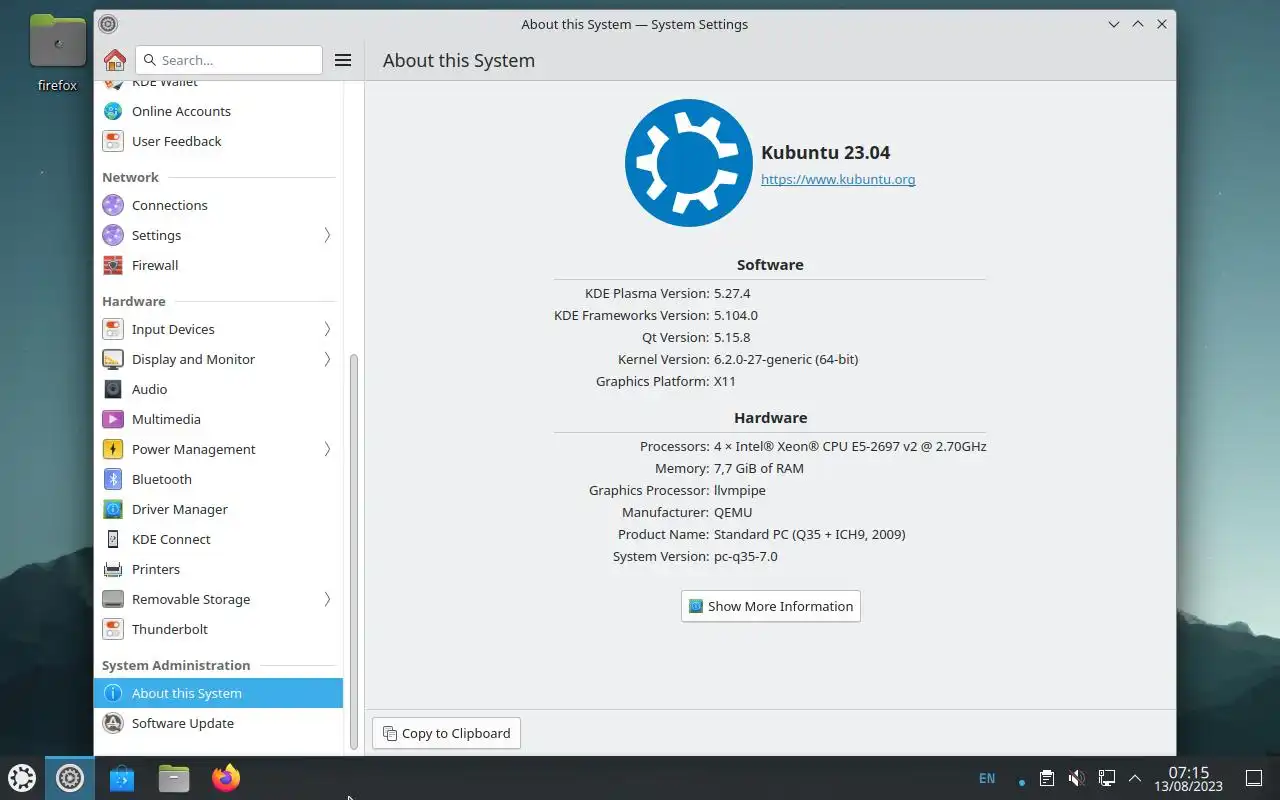
Task: Click the Removable Storage drive icon
Action: [x=113, y=599]
